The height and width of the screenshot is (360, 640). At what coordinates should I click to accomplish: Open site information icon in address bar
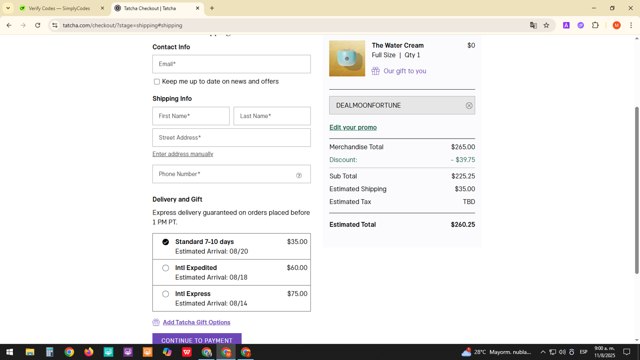pos(55,25)
